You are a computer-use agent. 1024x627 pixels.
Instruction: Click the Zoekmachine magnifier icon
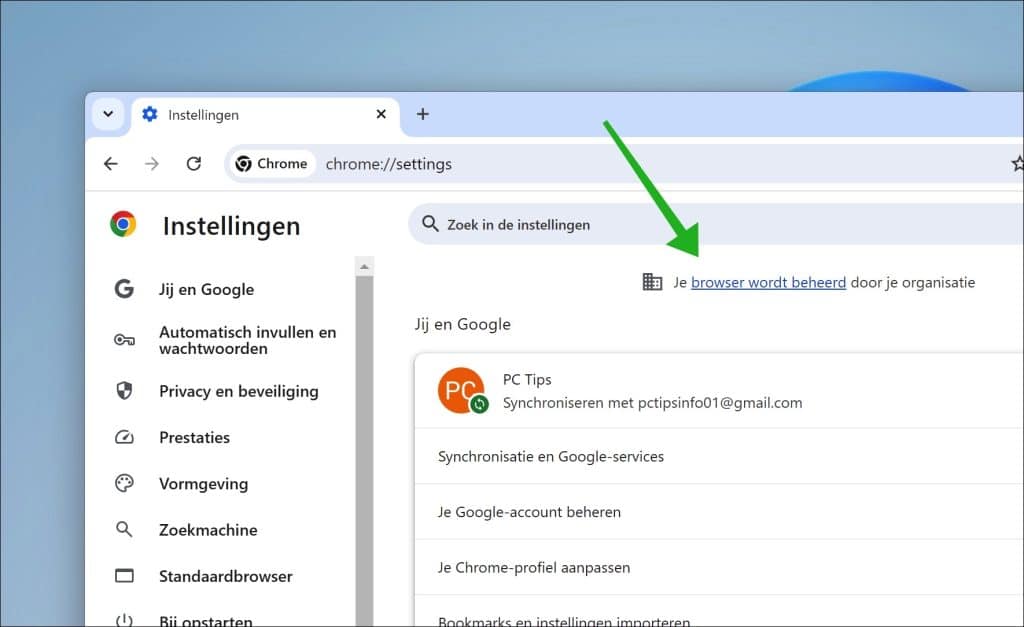tap(124, 529)
